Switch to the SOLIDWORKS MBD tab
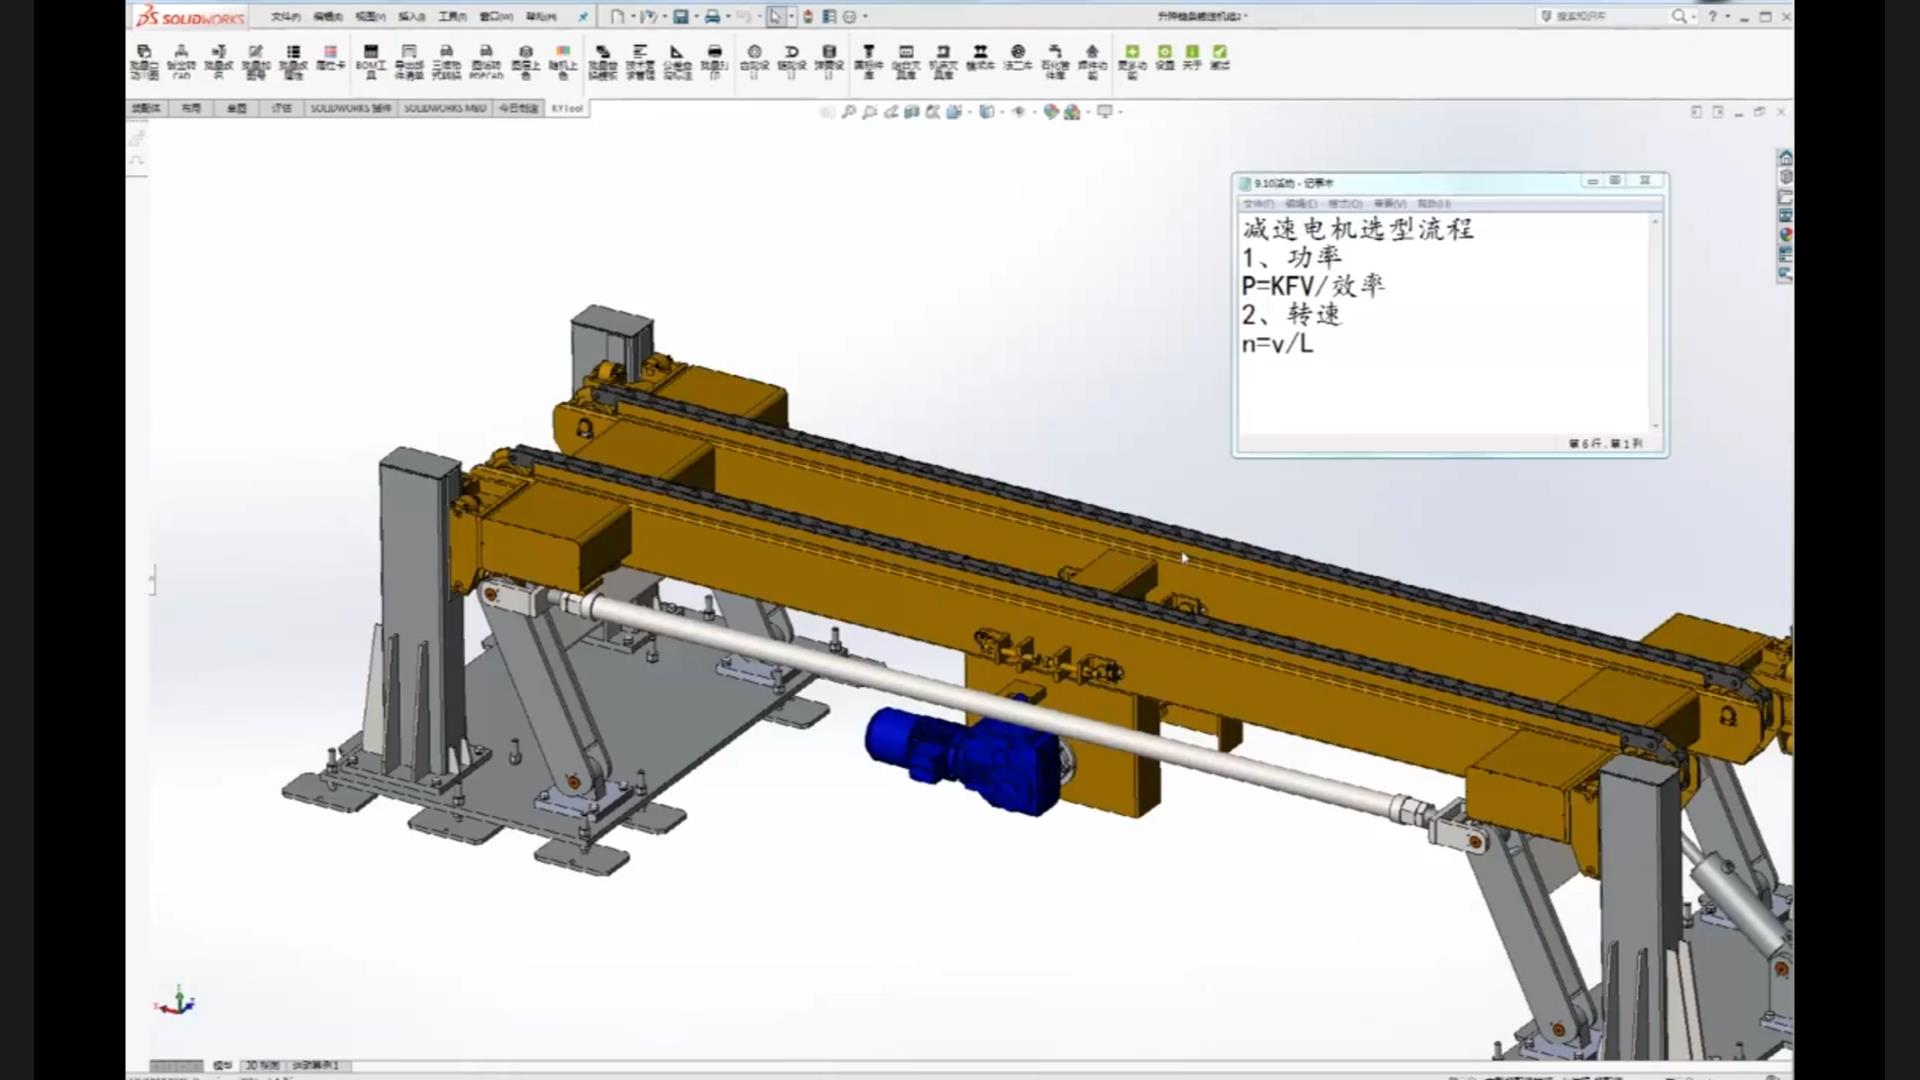This screenshot has width=1920, height=1080. (445, 108)
